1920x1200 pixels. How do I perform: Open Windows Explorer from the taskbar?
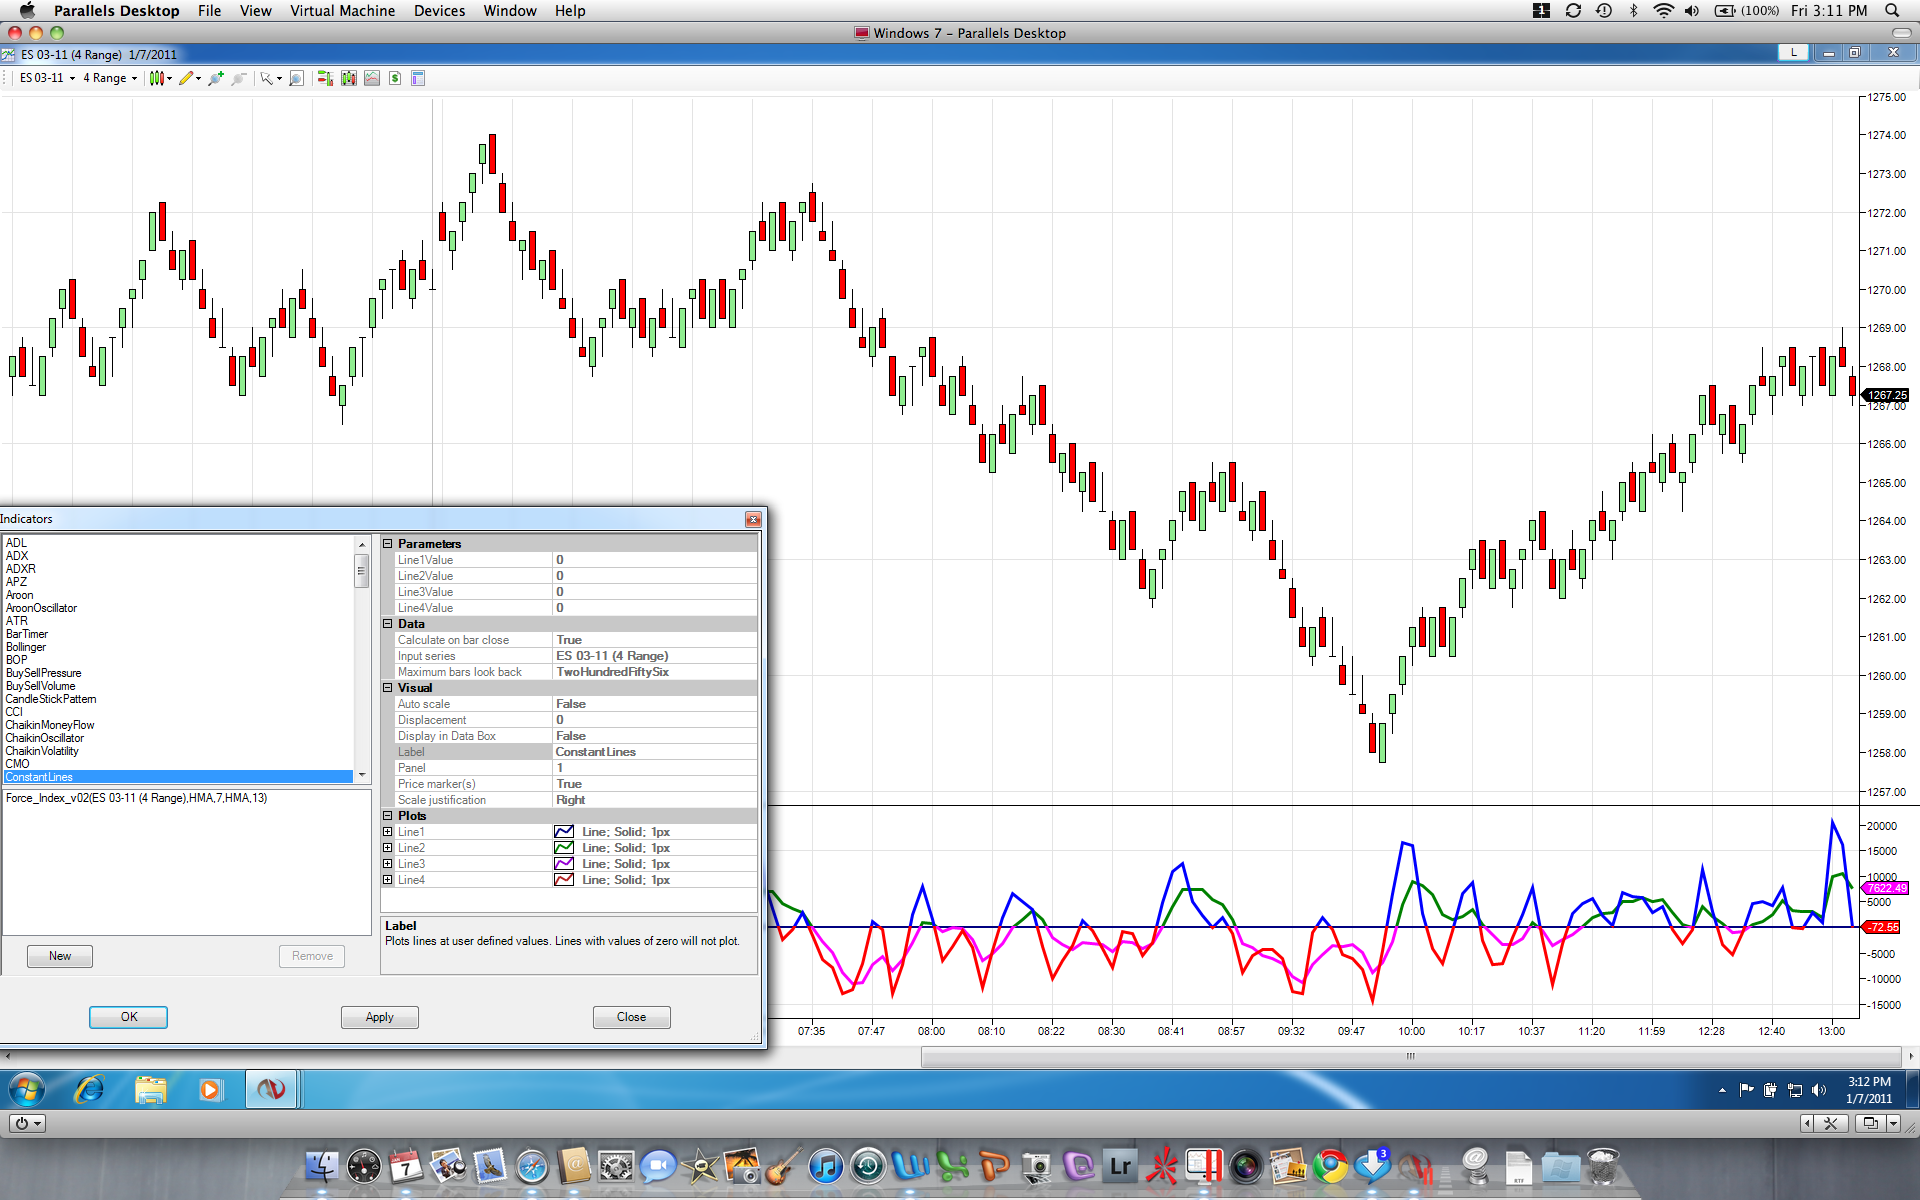(150, 1089)
